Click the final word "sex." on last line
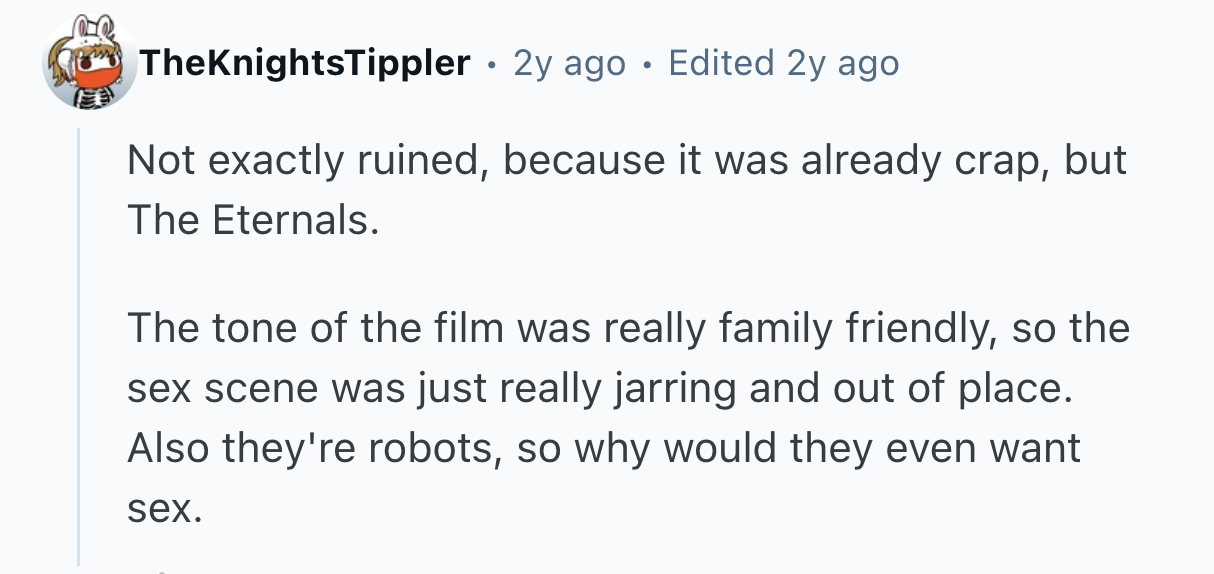 [164, 508]
